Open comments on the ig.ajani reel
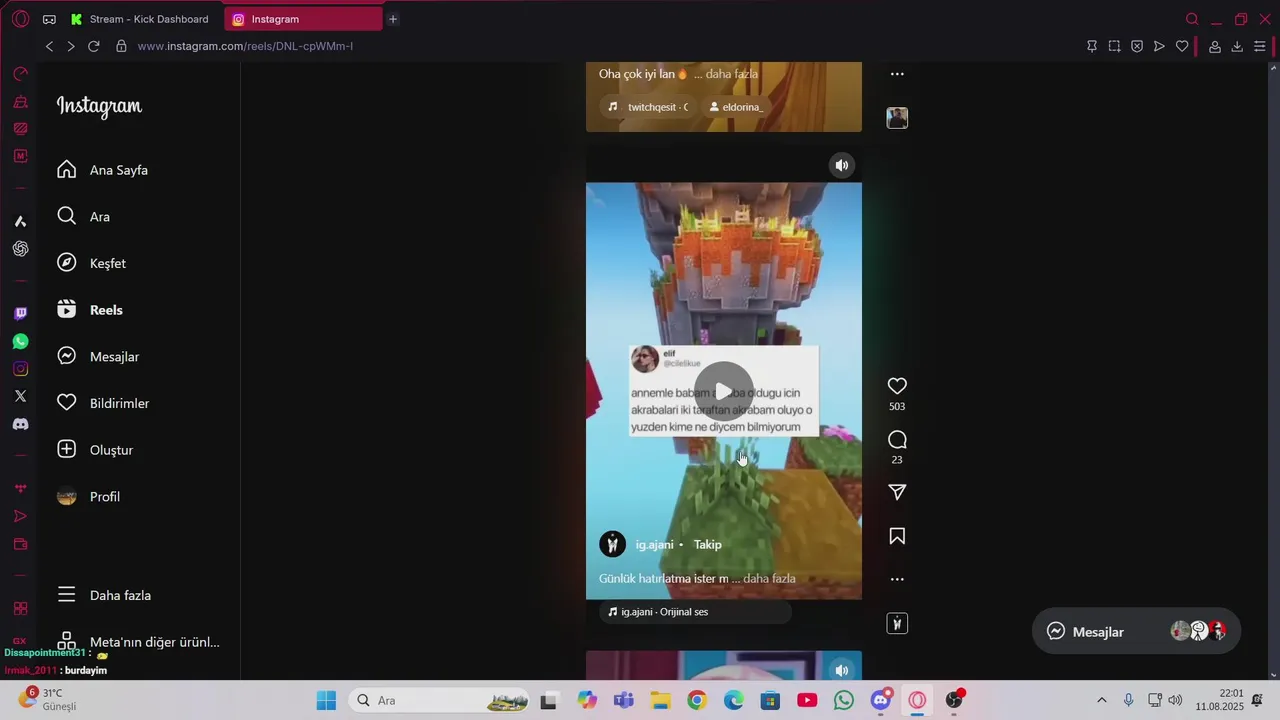 pos(897,440)
